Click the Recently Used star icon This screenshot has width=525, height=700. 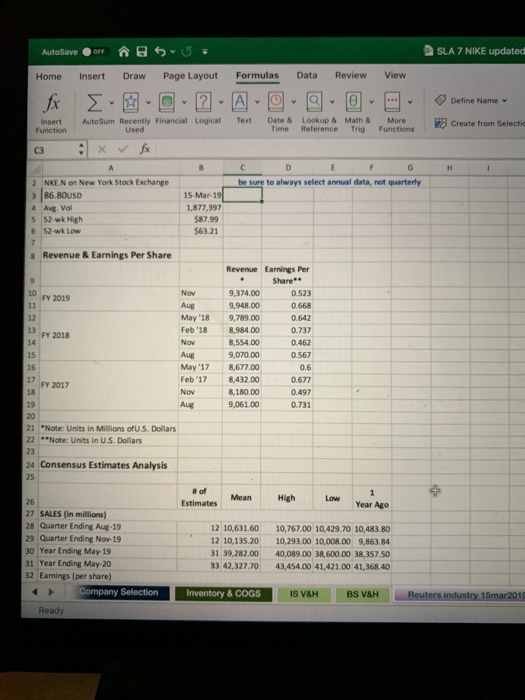click(x=130, y=102)
